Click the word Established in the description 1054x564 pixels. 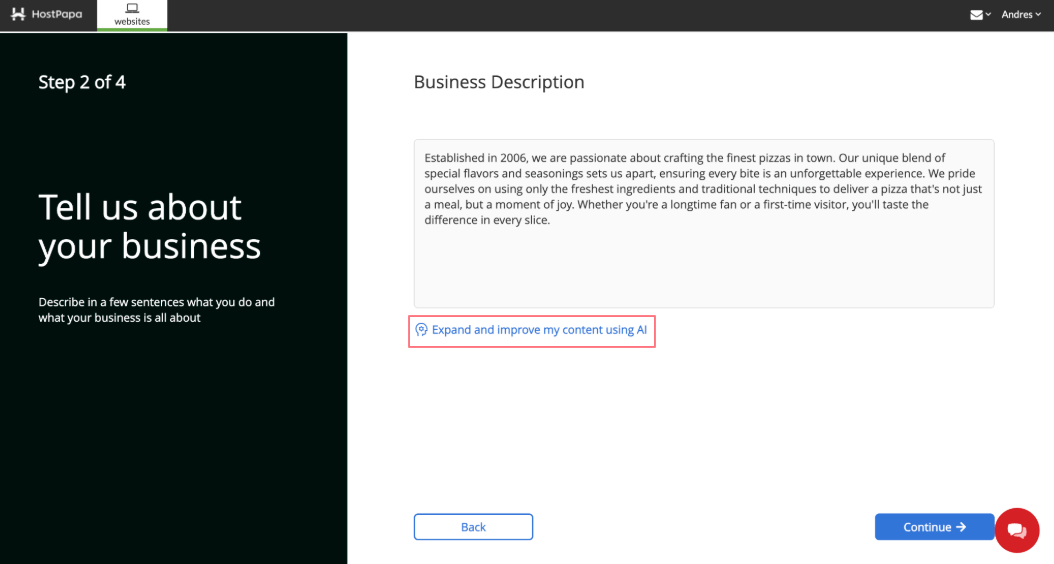click(x=454, y=158)
